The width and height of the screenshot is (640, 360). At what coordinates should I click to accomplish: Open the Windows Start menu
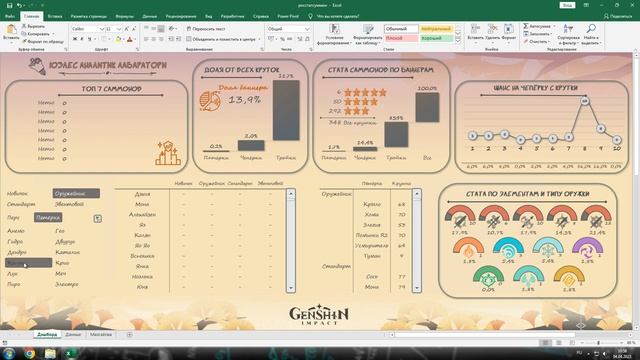pyautogui.click(x=9, y=353)
